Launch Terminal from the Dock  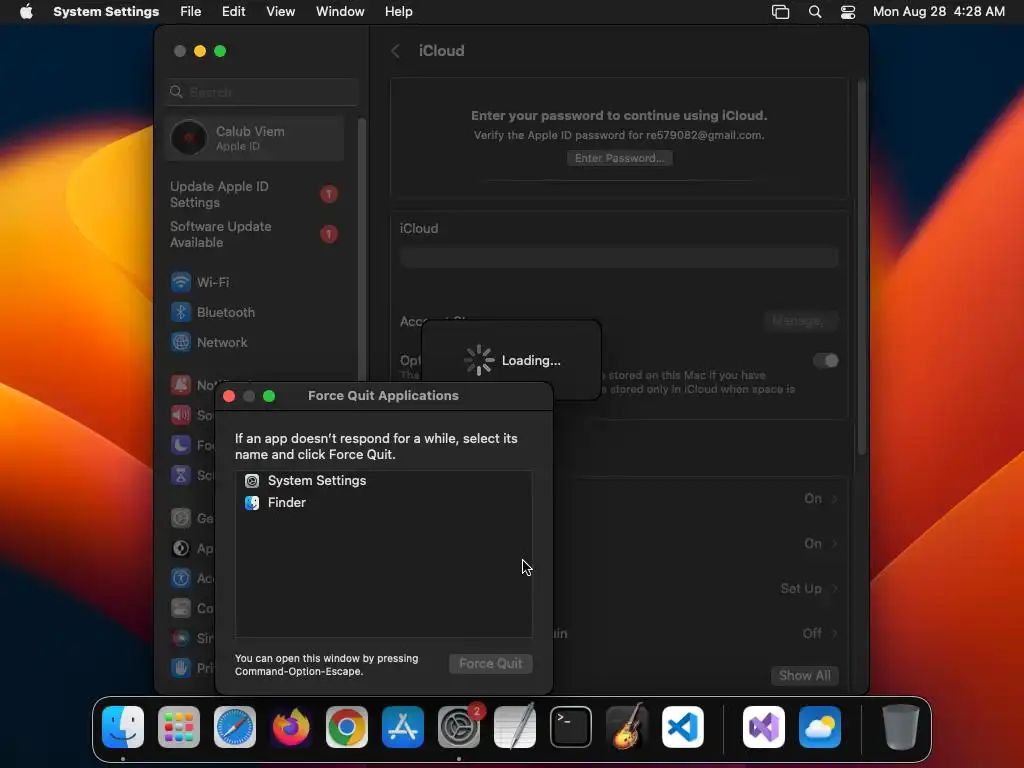point(571,727)
